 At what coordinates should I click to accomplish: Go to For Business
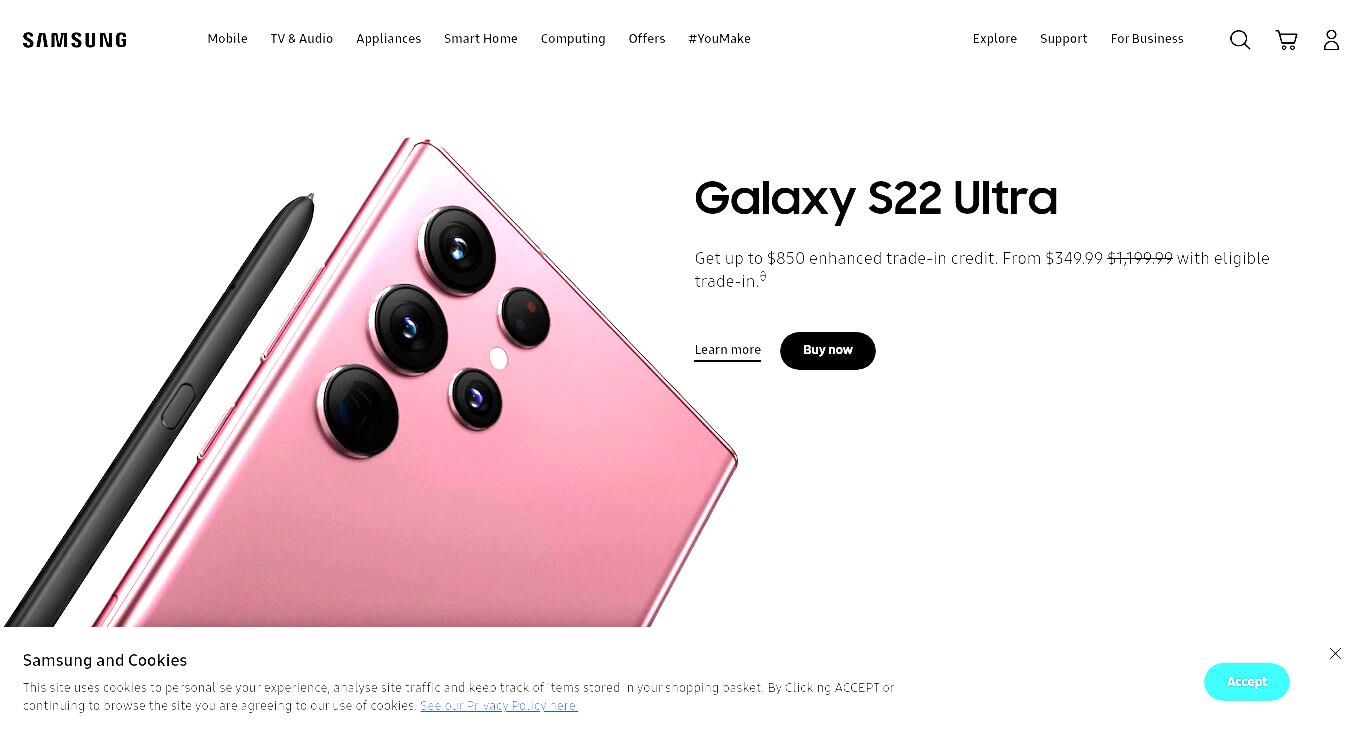coord(1147,39)
